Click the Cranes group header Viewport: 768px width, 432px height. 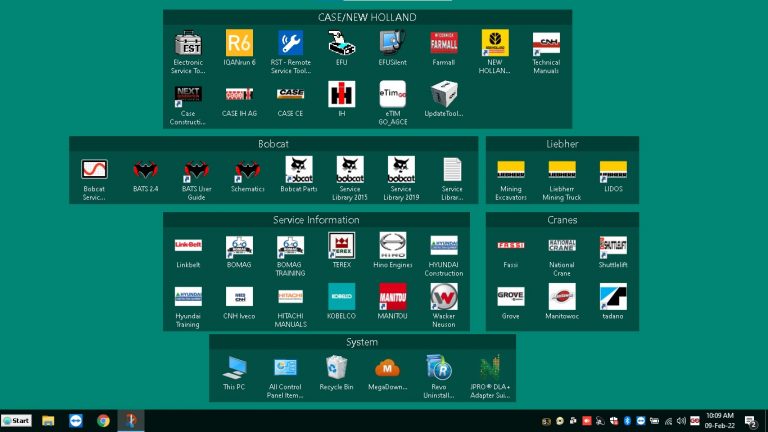pos(562,220)
